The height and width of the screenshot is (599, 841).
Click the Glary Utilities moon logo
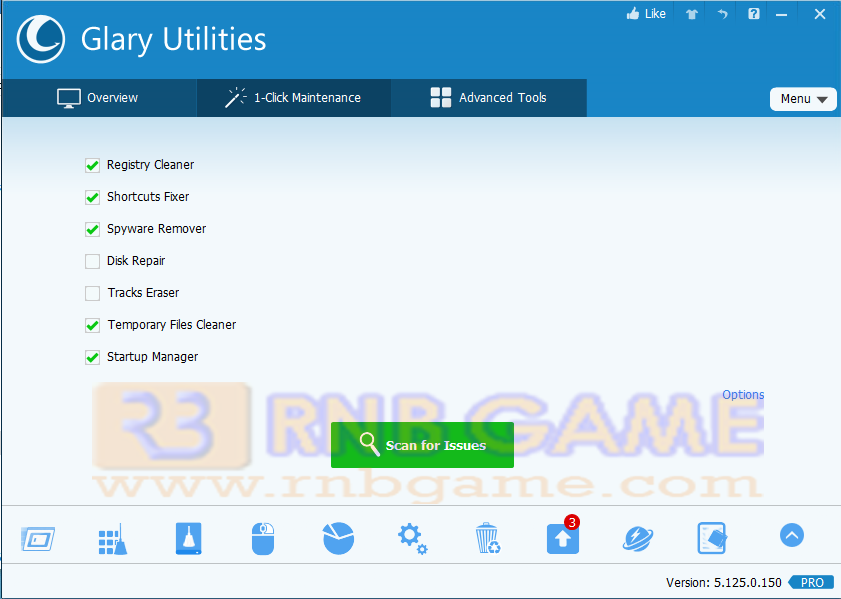41,39
